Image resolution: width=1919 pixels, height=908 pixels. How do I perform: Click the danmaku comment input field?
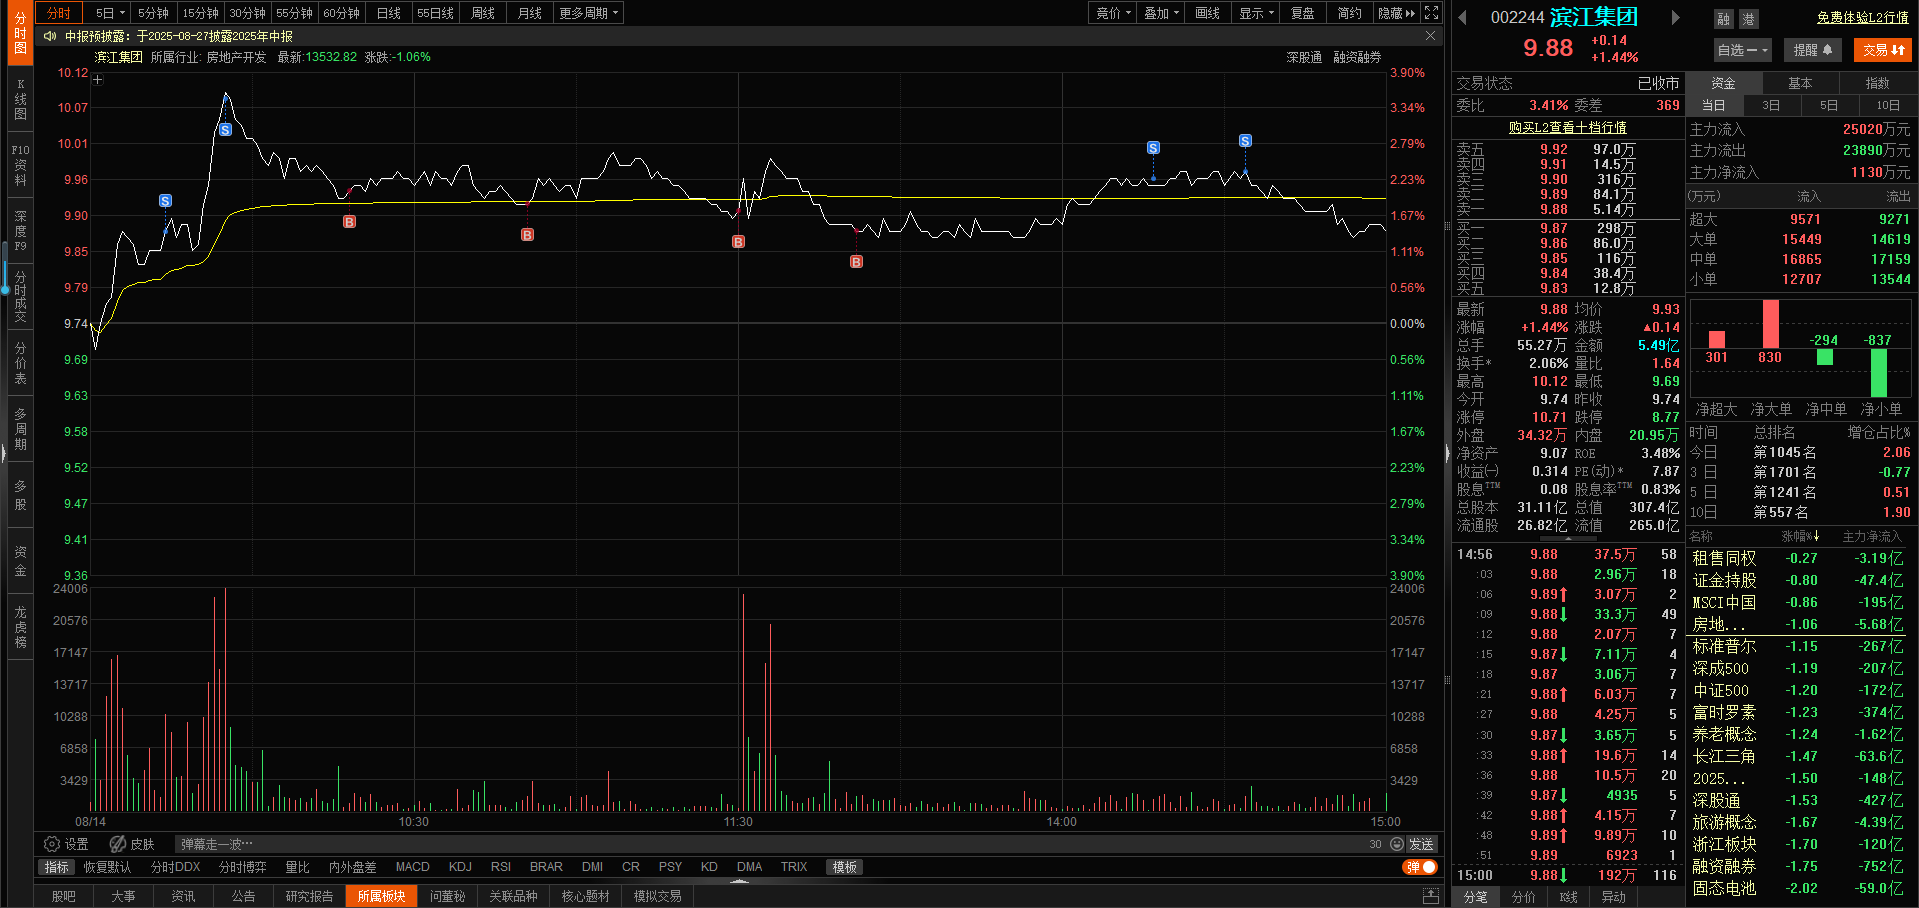(x=770, y=844)
